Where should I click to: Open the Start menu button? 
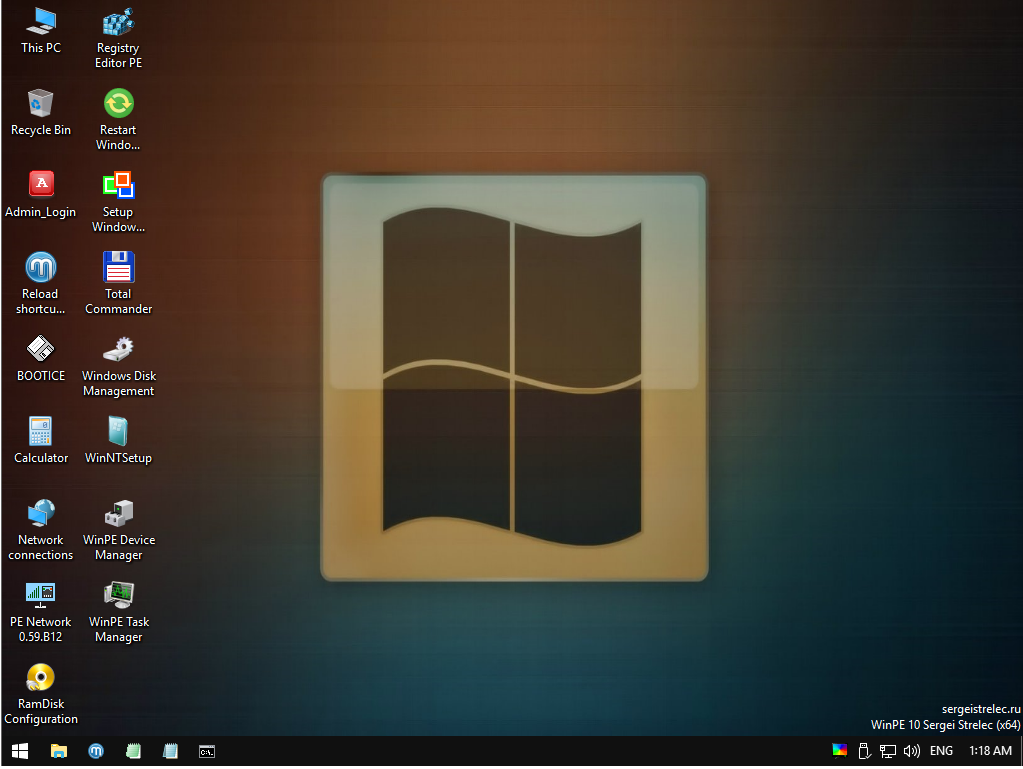click(20, 751)
